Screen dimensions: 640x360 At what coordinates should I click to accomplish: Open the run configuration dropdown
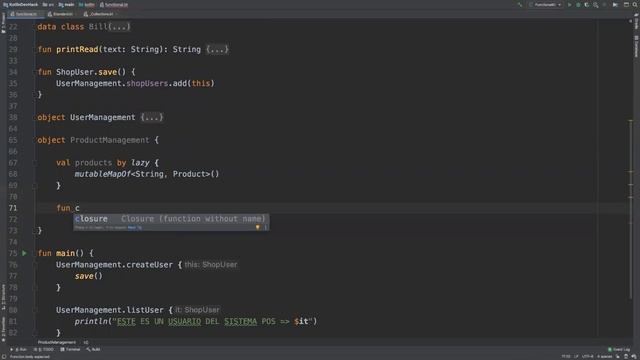tap(545, 5)
